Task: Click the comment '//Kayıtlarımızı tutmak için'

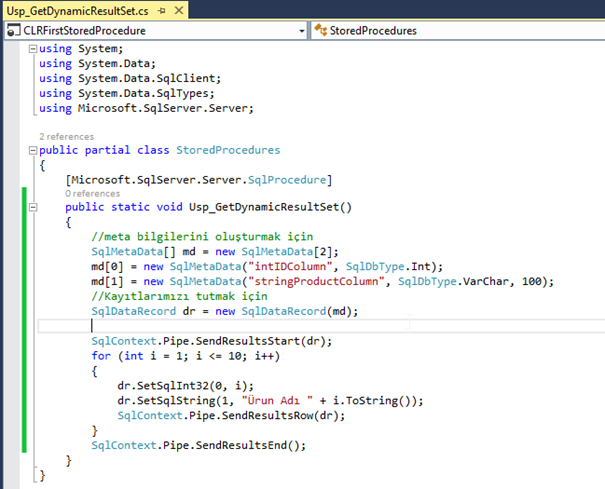Action: [179, 296]
